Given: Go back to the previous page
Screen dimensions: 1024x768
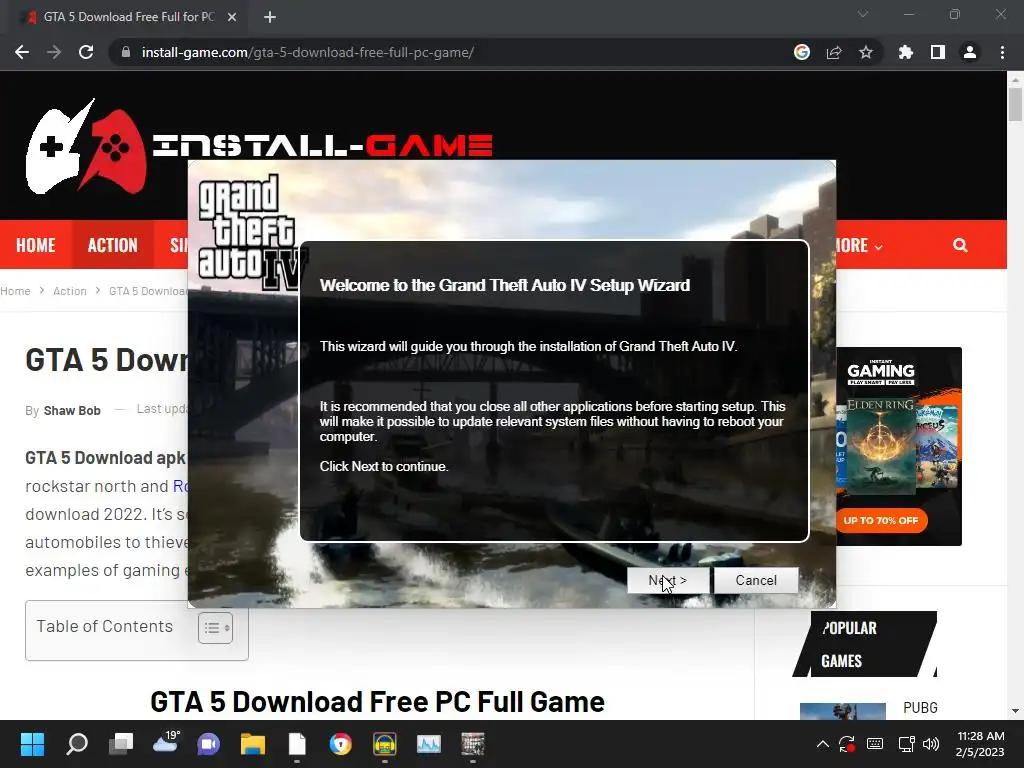Looking at the screenshot, I should pyautogui.click(x=22, y=52).
